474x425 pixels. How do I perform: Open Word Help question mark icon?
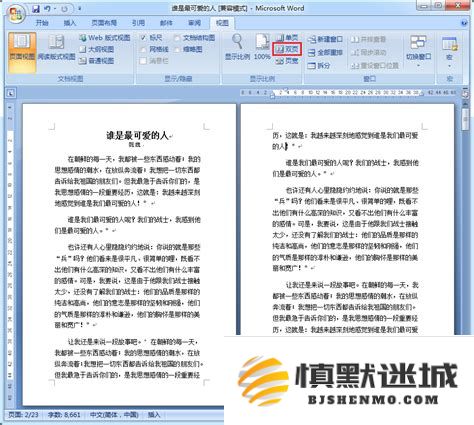(464, 23)
